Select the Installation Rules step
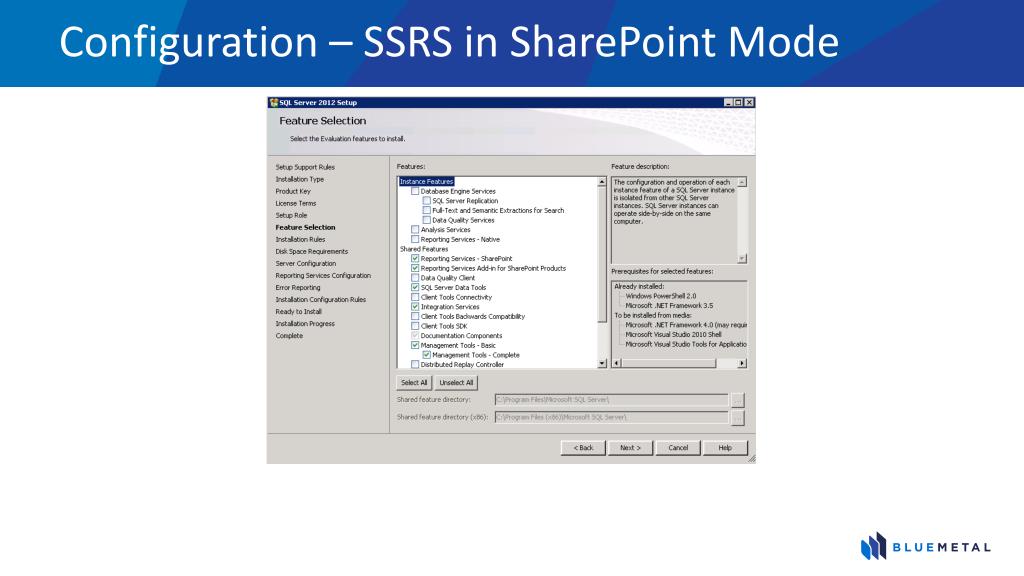 click(x=300, y=240)
